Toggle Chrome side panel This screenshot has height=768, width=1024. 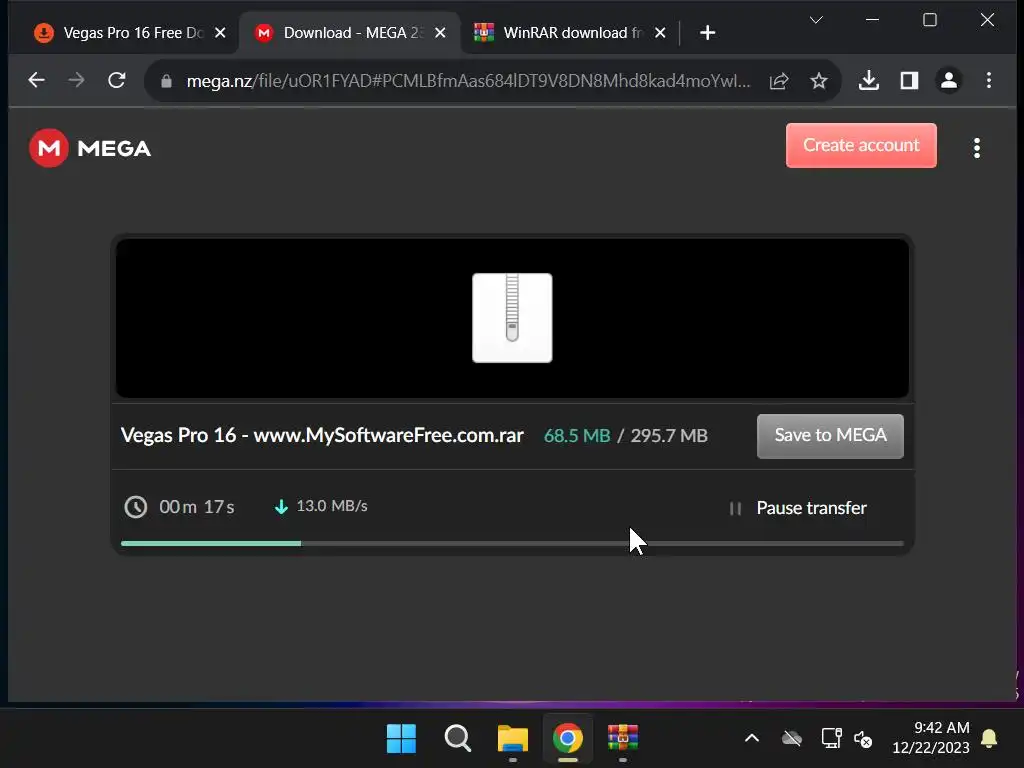(x=909, y=80)
